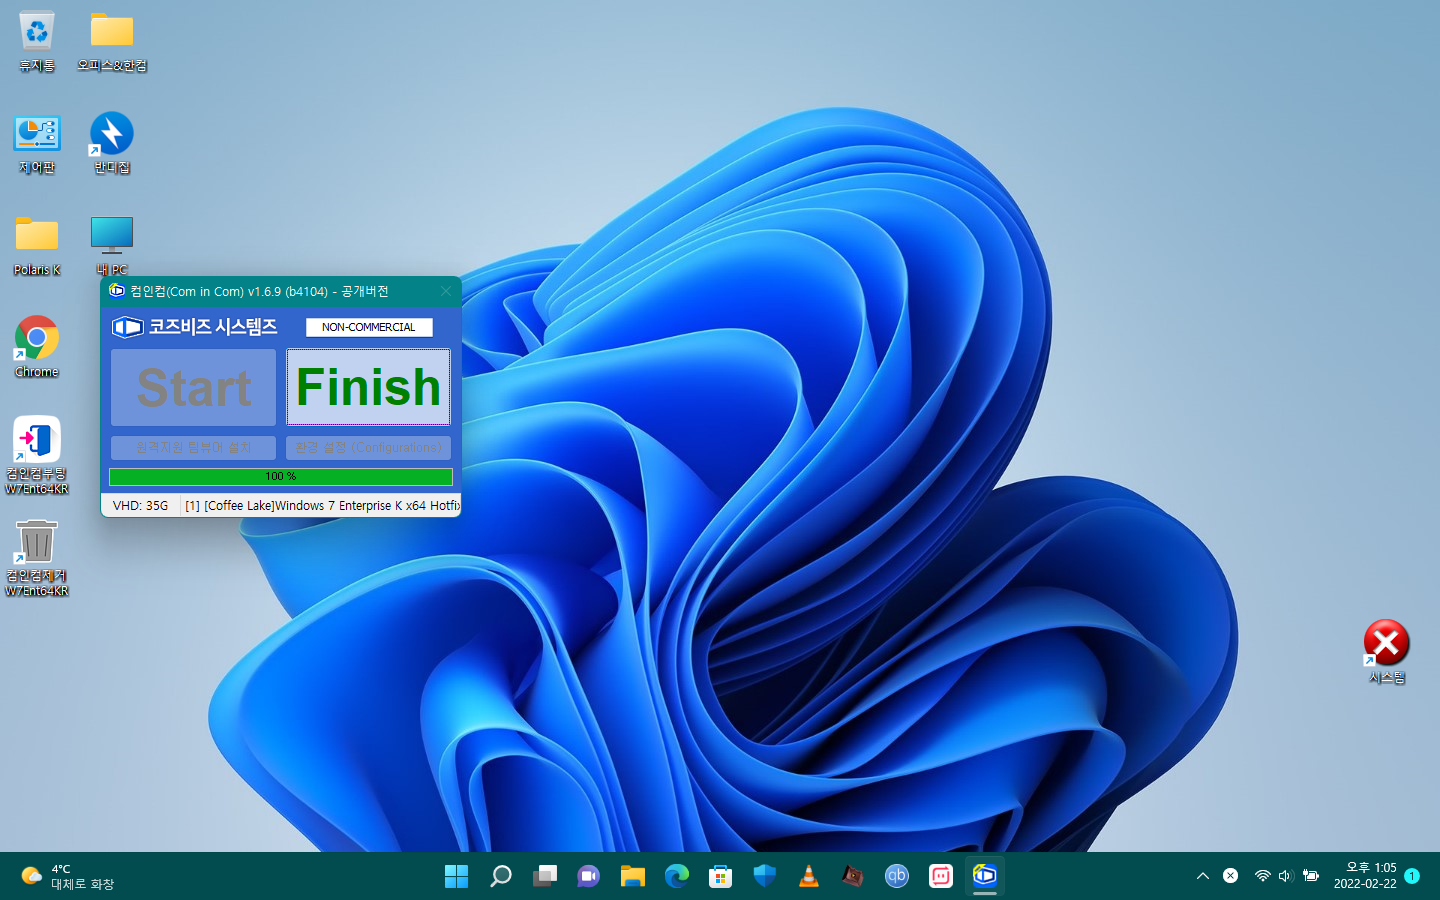Open the 내 PC desktop icon

112,246
